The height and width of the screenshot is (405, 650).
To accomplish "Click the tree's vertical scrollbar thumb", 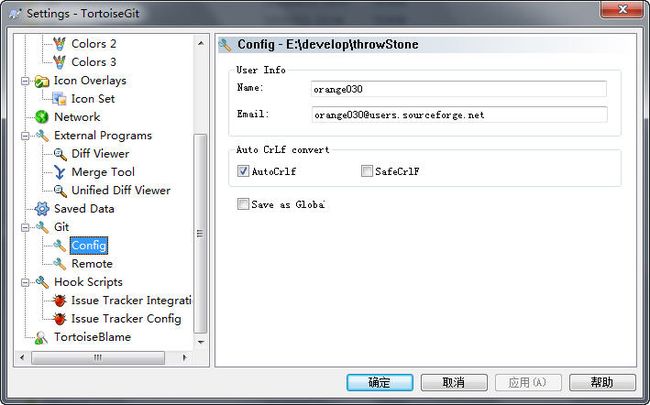I will click(x=200, y=233).
